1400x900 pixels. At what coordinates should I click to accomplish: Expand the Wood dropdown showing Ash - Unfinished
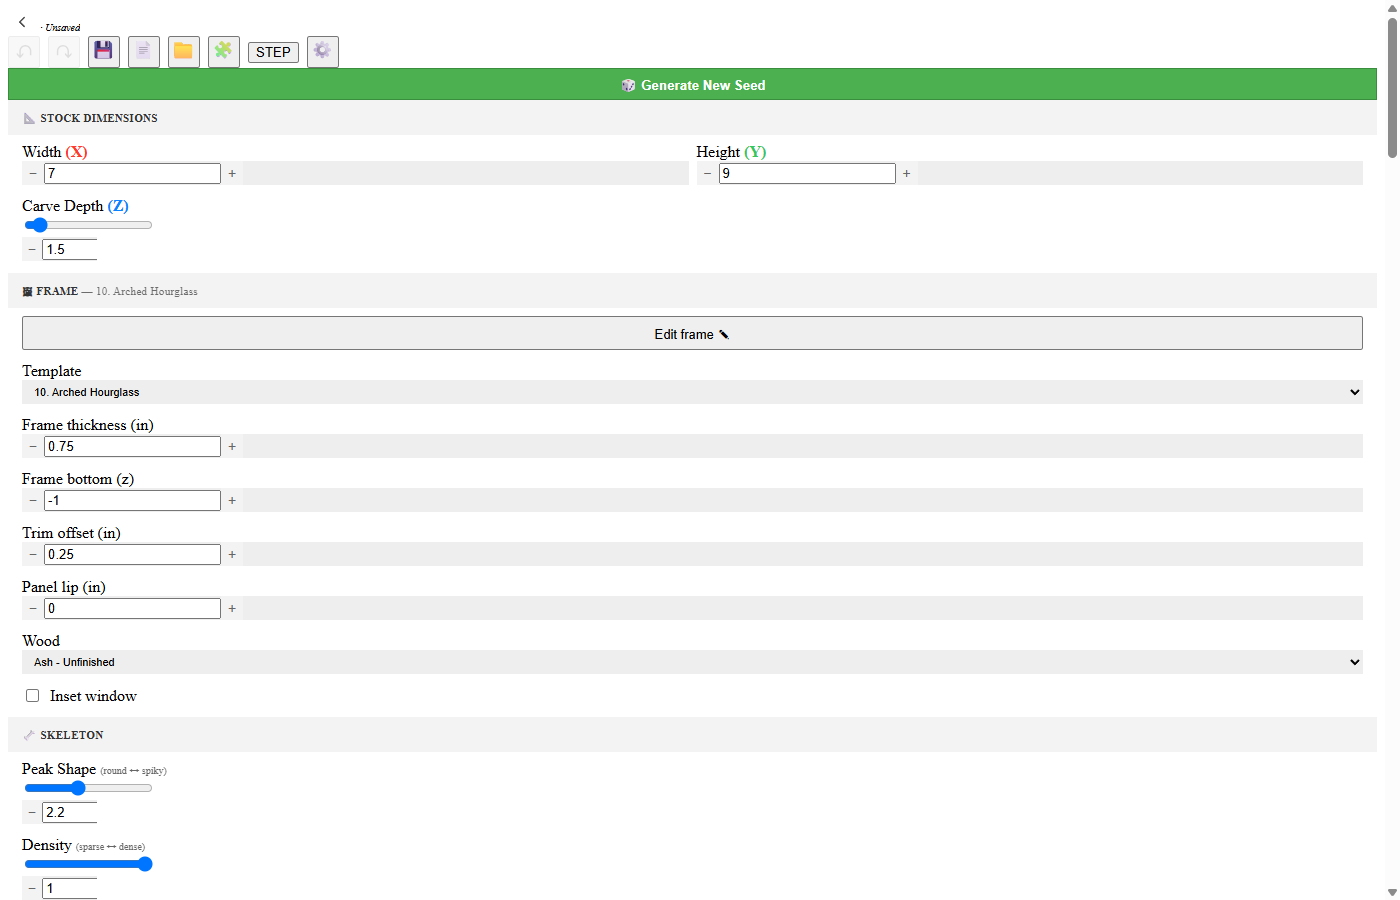(692, 662)
